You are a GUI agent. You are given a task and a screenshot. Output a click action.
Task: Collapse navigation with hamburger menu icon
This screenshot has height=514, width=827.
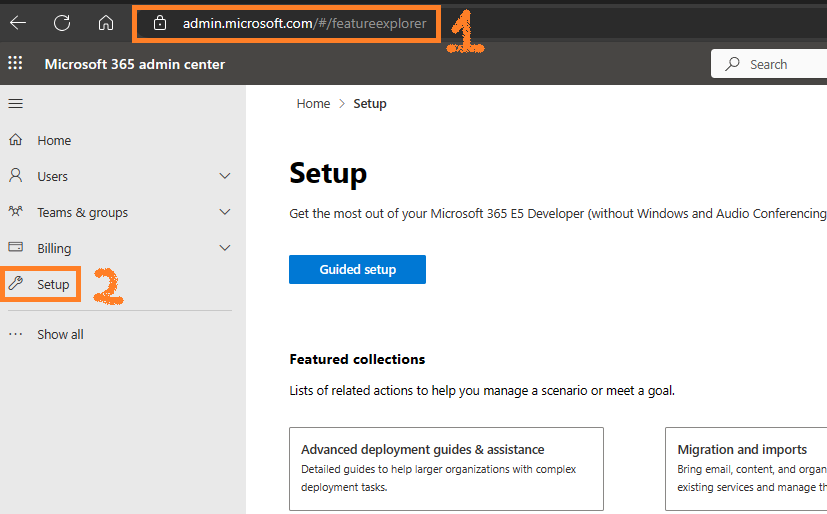pyautogui.click(x=16, y=103)
